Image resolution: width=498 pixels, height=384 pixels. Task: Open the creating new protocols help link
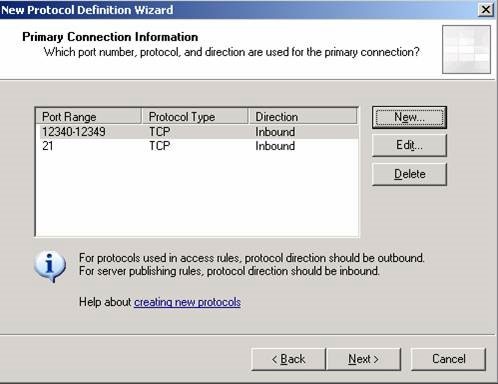187,302
